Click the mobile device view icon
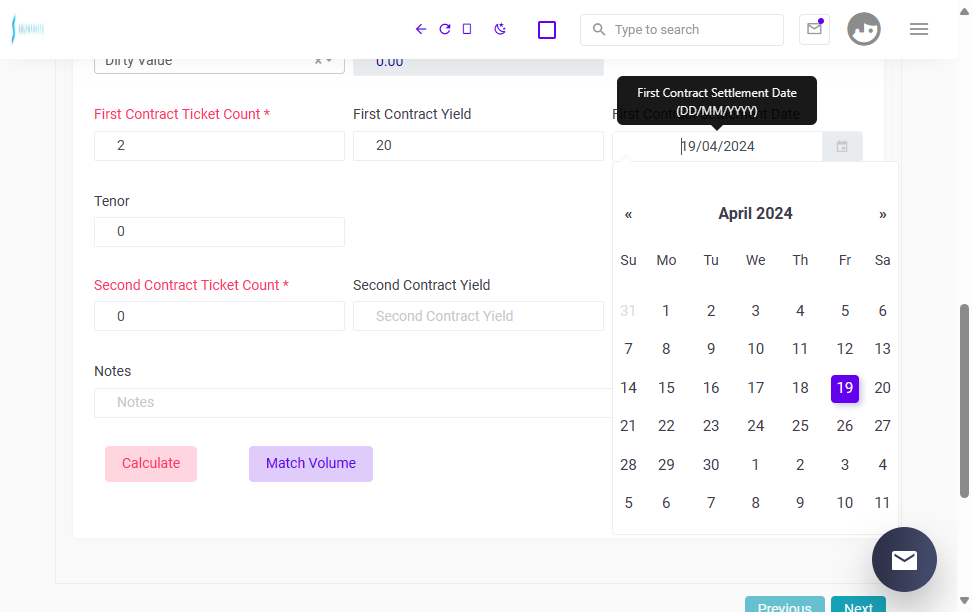This screenshot has width=972, height=612. [467, 29]
